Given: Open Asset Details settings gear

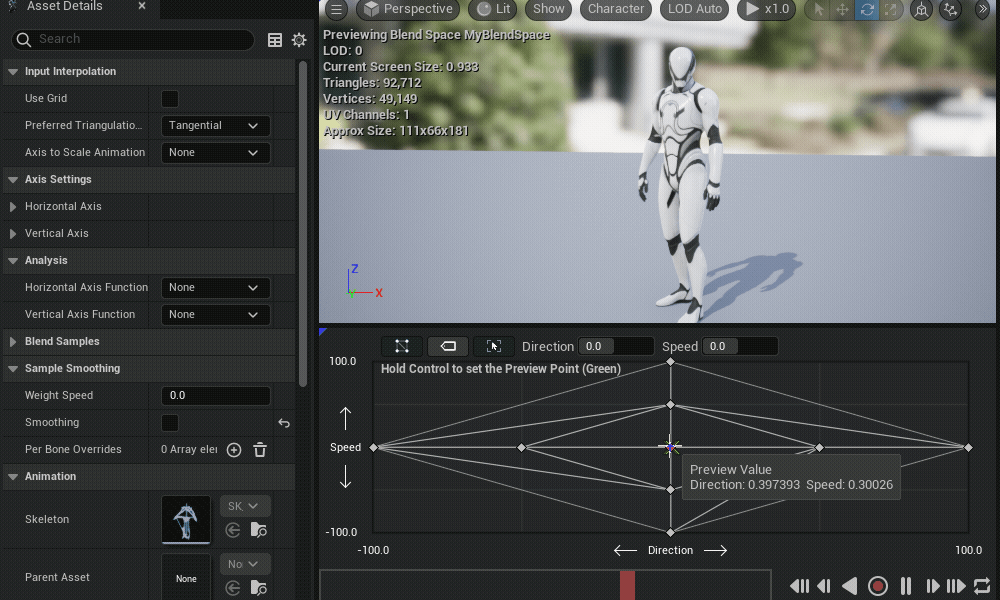Looking at the screenshot, I should [x=299, y=40].
